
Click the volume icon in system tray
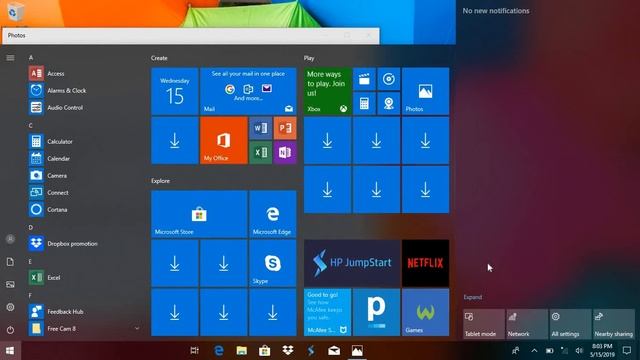click(x=579, y=351)
